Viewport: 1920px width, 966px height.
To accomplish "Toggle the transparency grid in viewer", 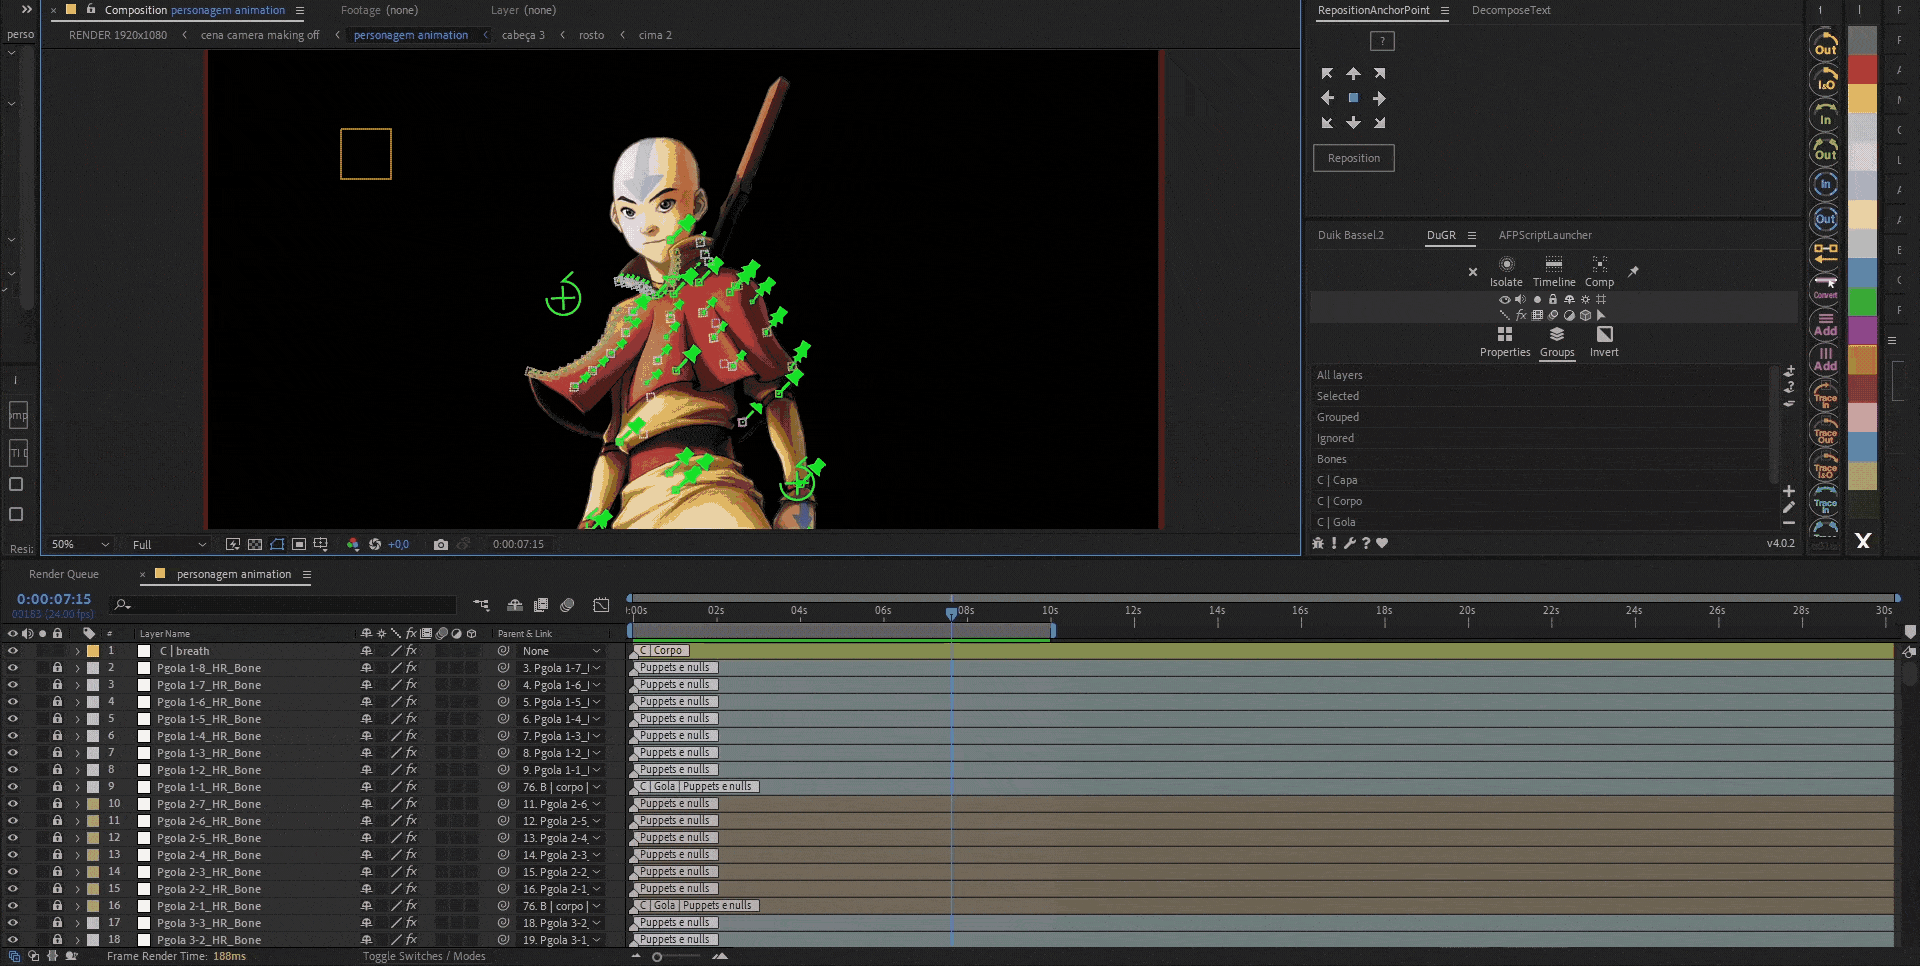I will coord(254,545).
